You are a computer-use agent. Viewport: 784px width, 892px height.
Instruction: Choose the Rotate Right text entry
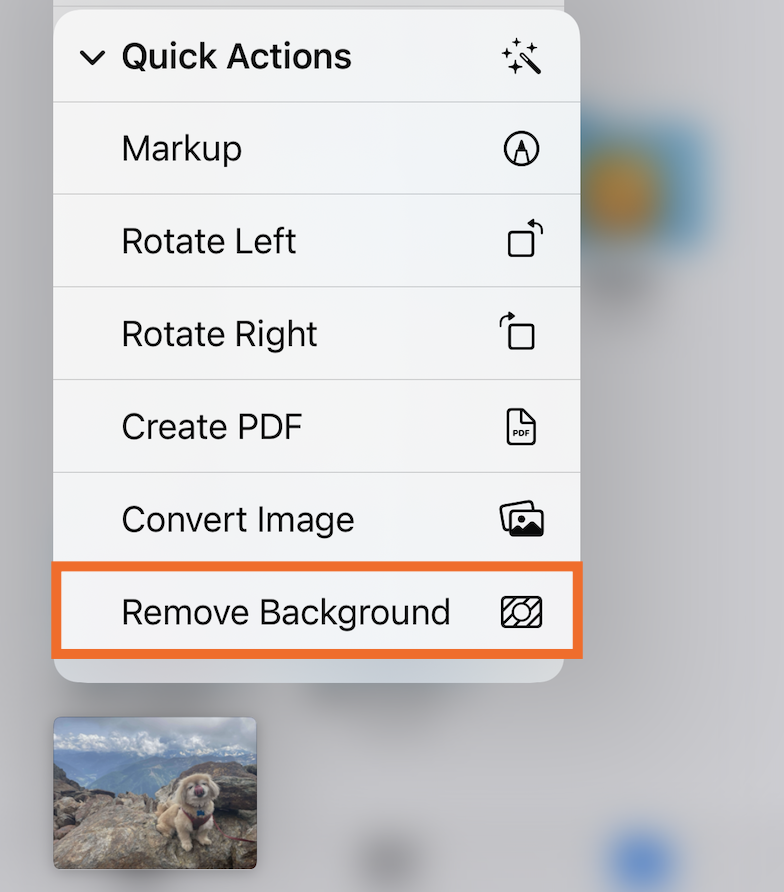point(220,334)
